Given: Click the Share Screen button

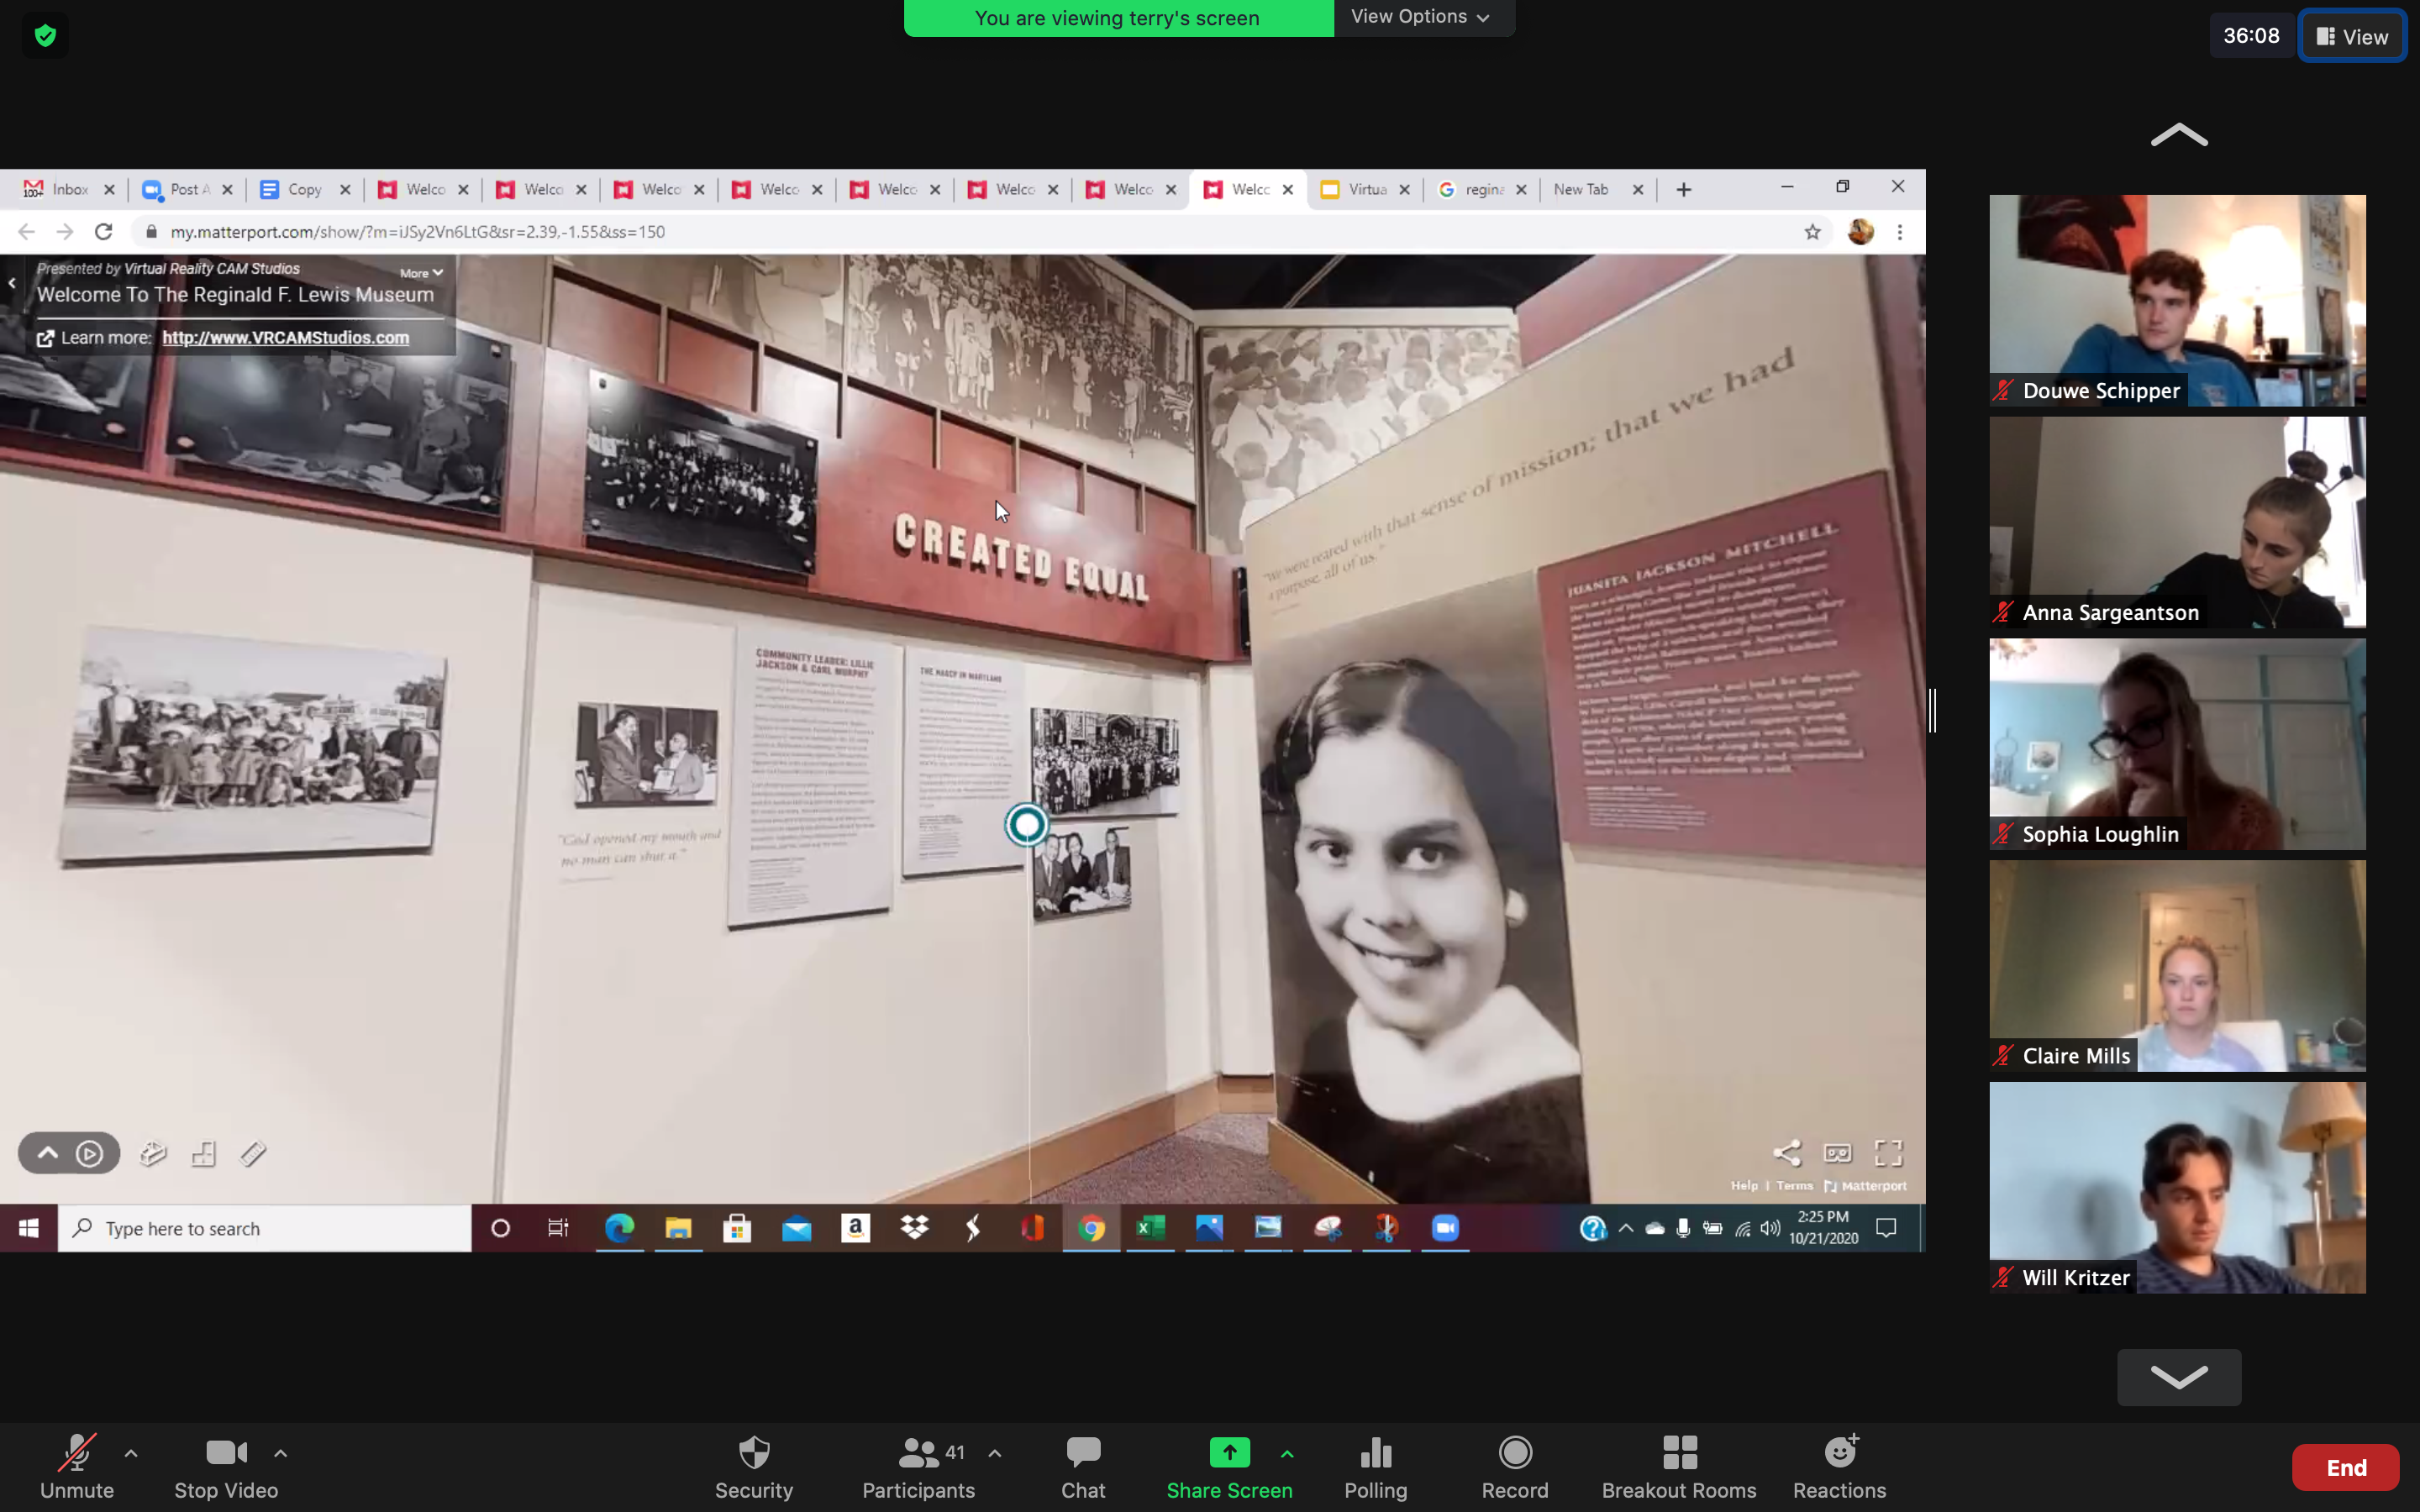Looking at the screenshot, I should [x=1228, y=1466].
